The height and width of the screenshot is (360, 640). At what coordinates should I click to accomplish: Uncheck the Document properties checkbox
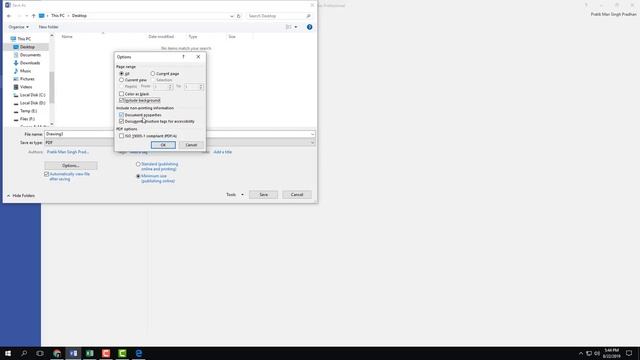(x=122, y=115)
